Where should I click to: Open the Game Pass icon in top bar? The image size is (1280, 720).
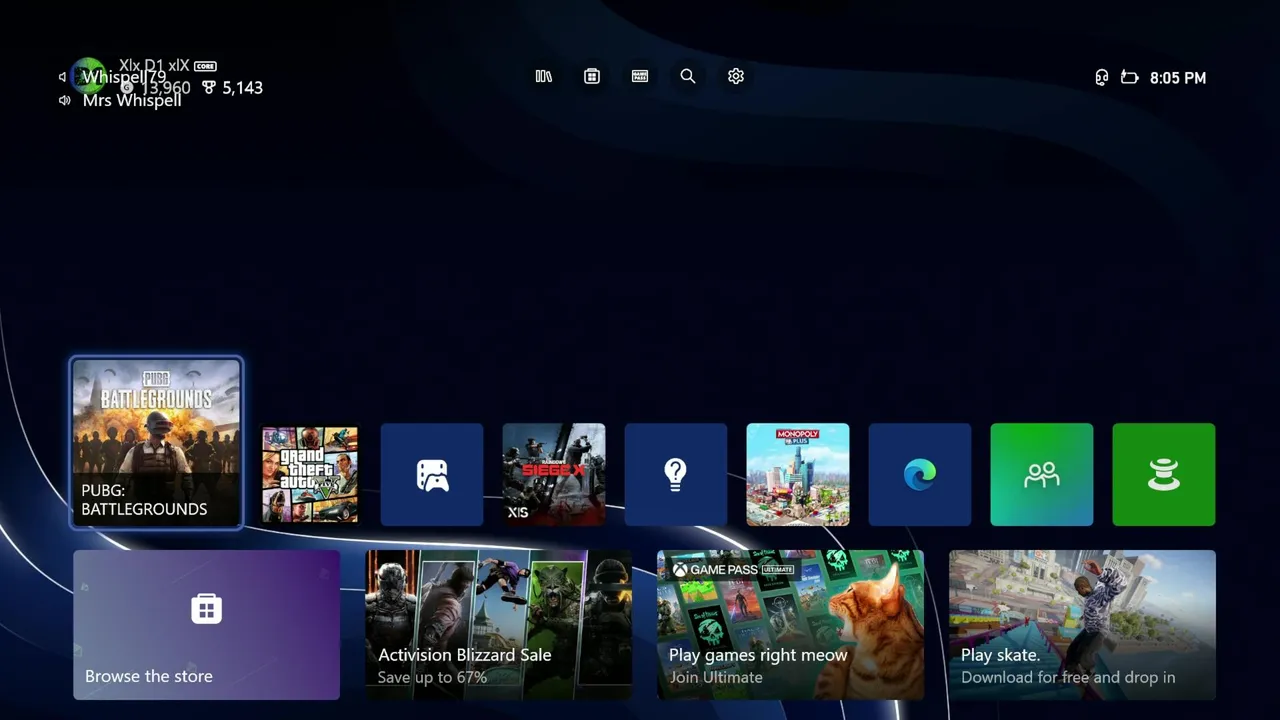point(640,76)
